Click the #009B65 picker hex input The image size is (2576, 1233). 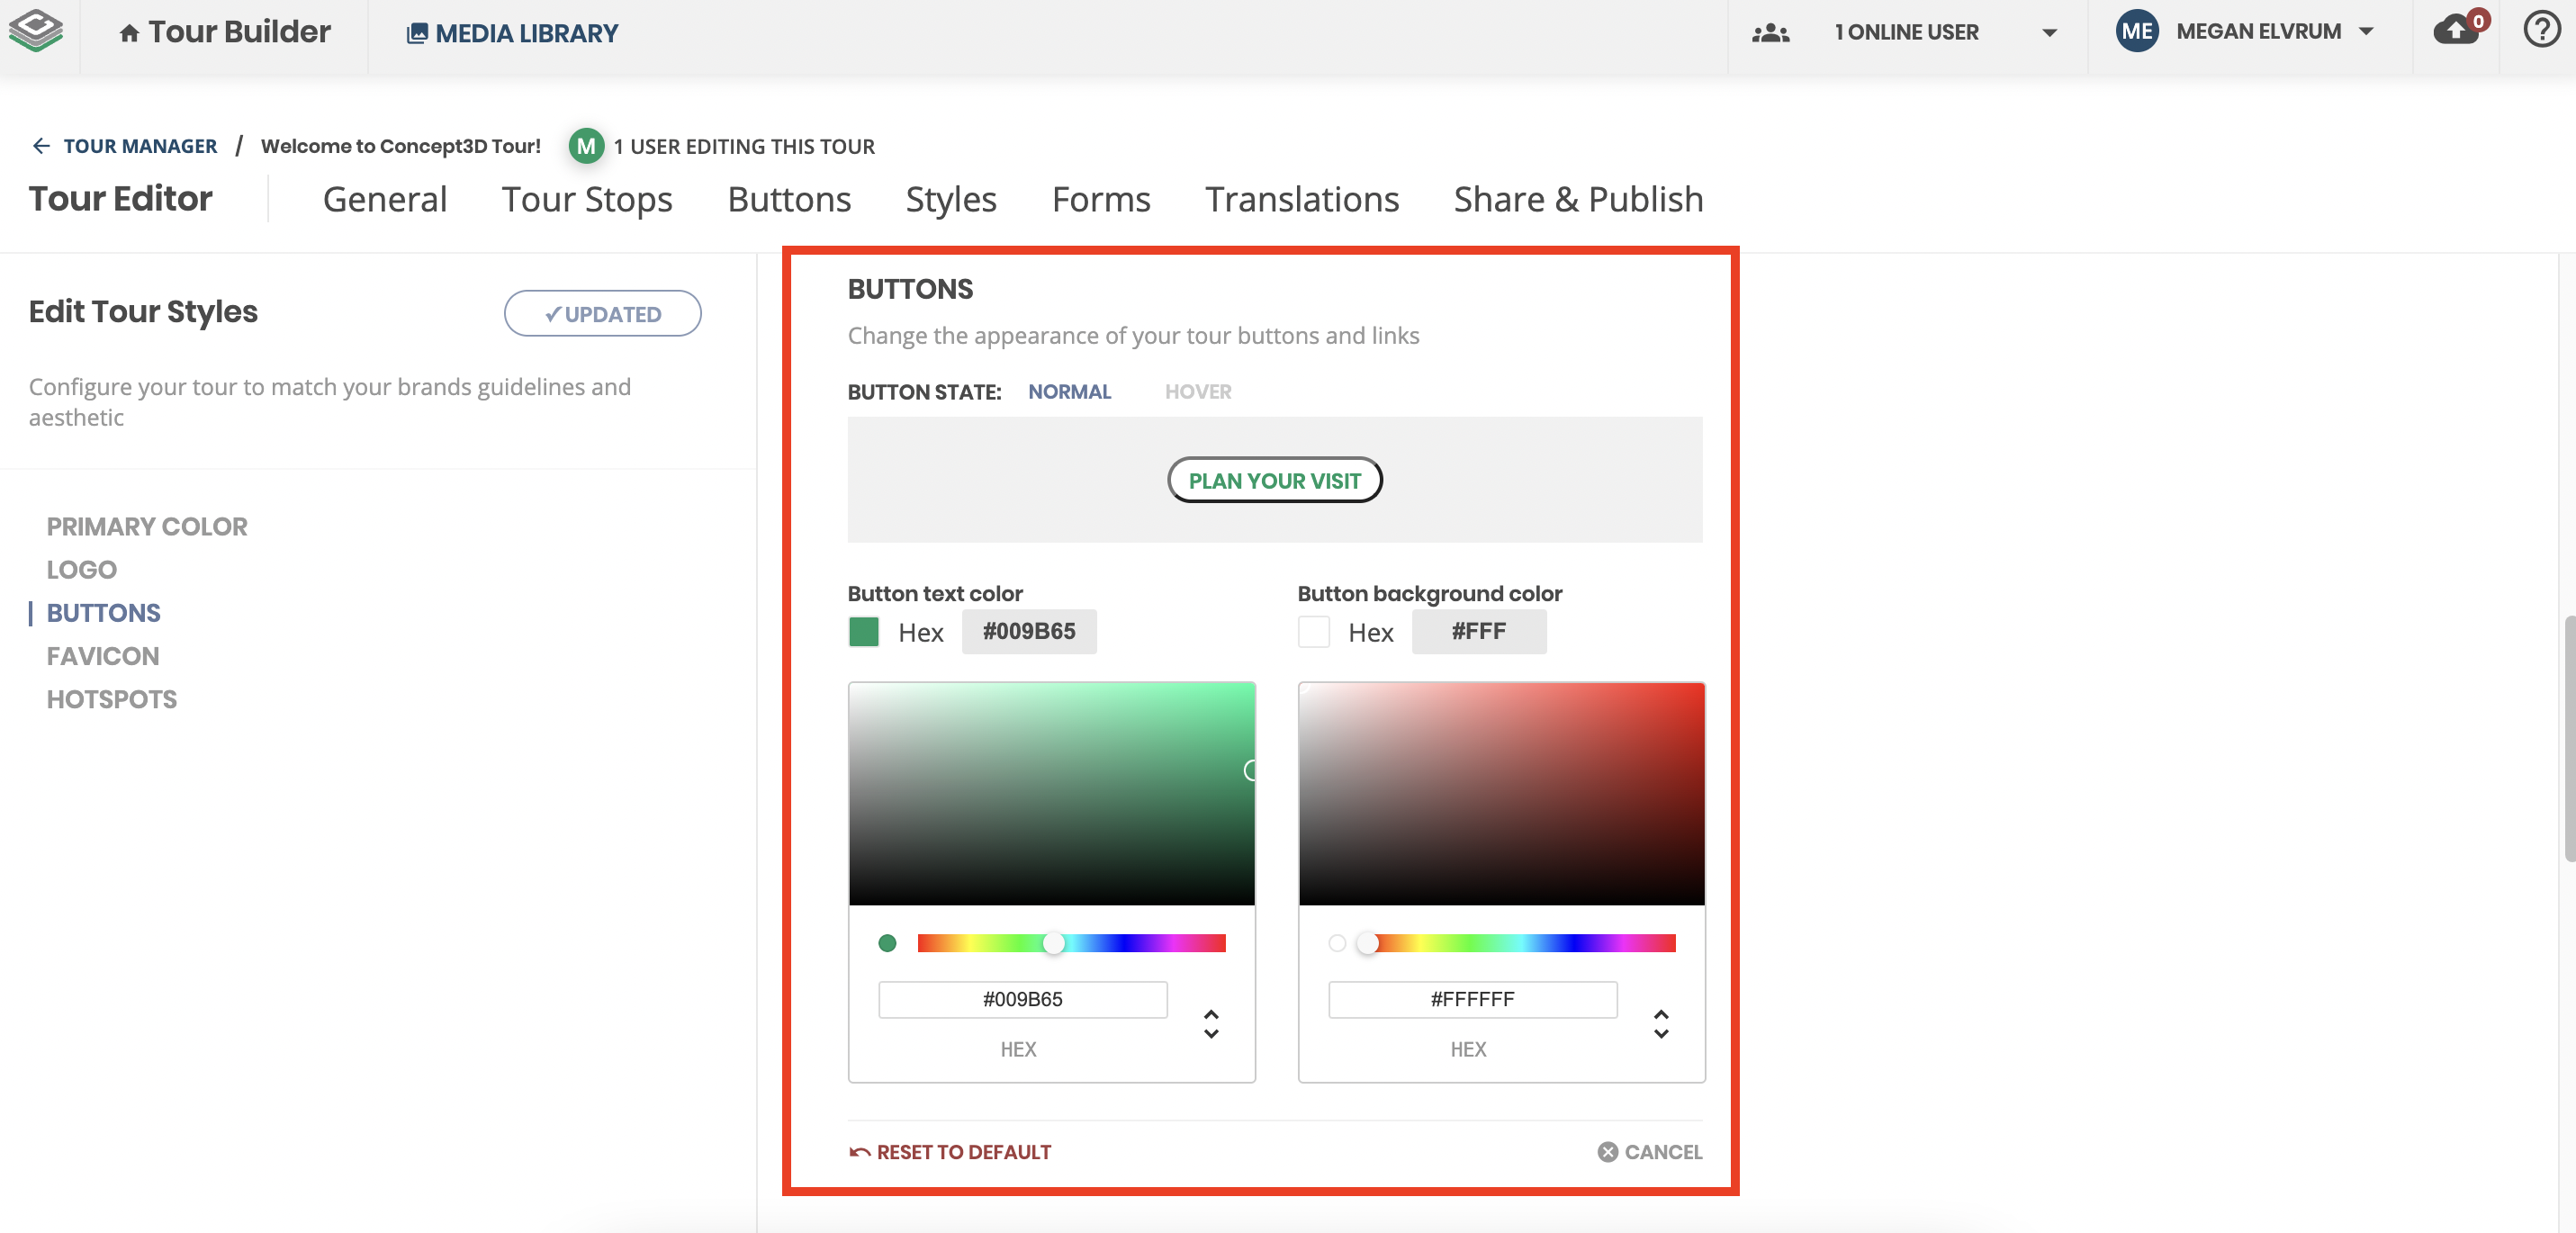coord(1022,999)
